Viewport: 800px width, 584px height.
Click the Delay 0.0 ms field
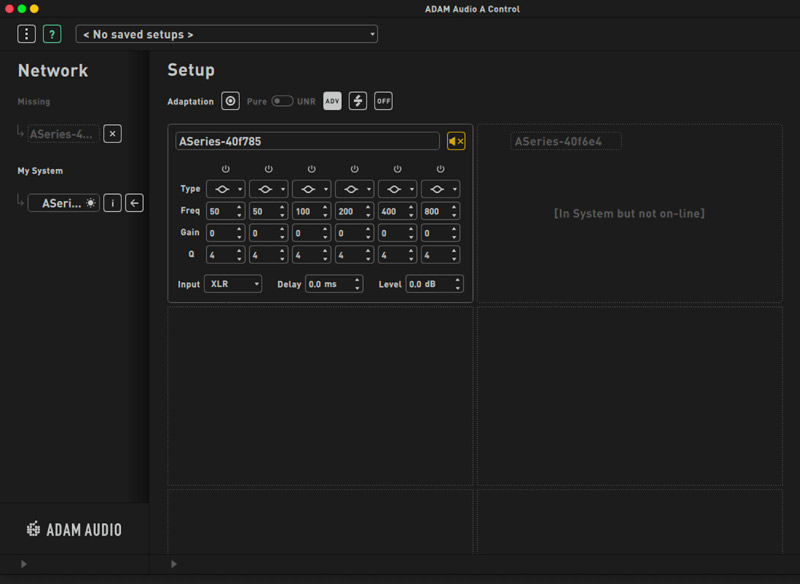tap(333, 284)
